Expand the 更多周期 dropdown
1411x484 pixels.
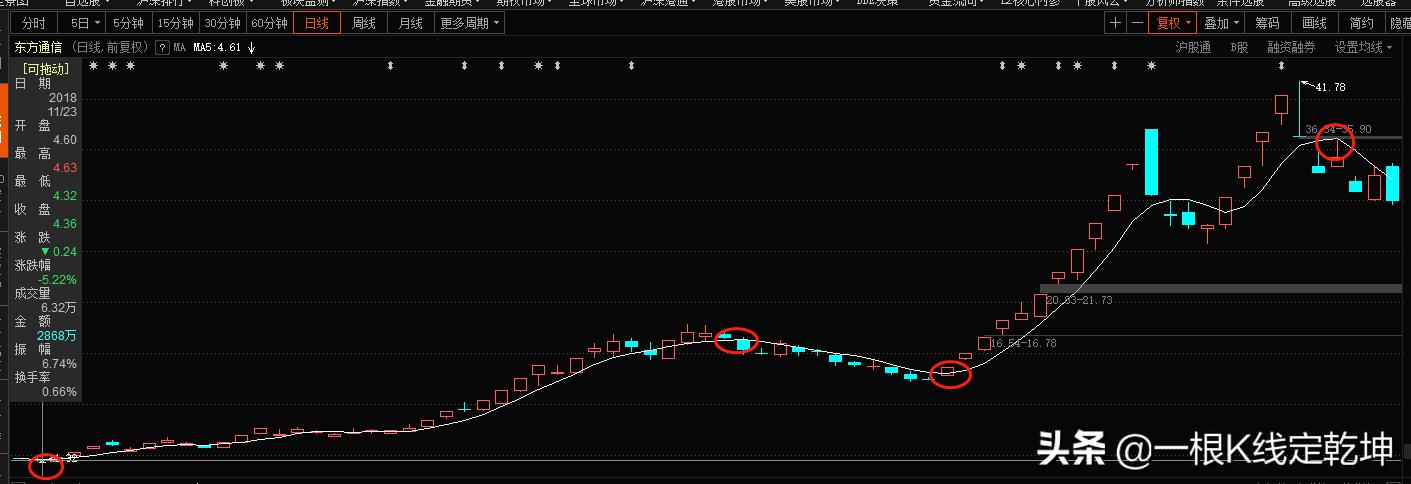[x=469, y=23]
